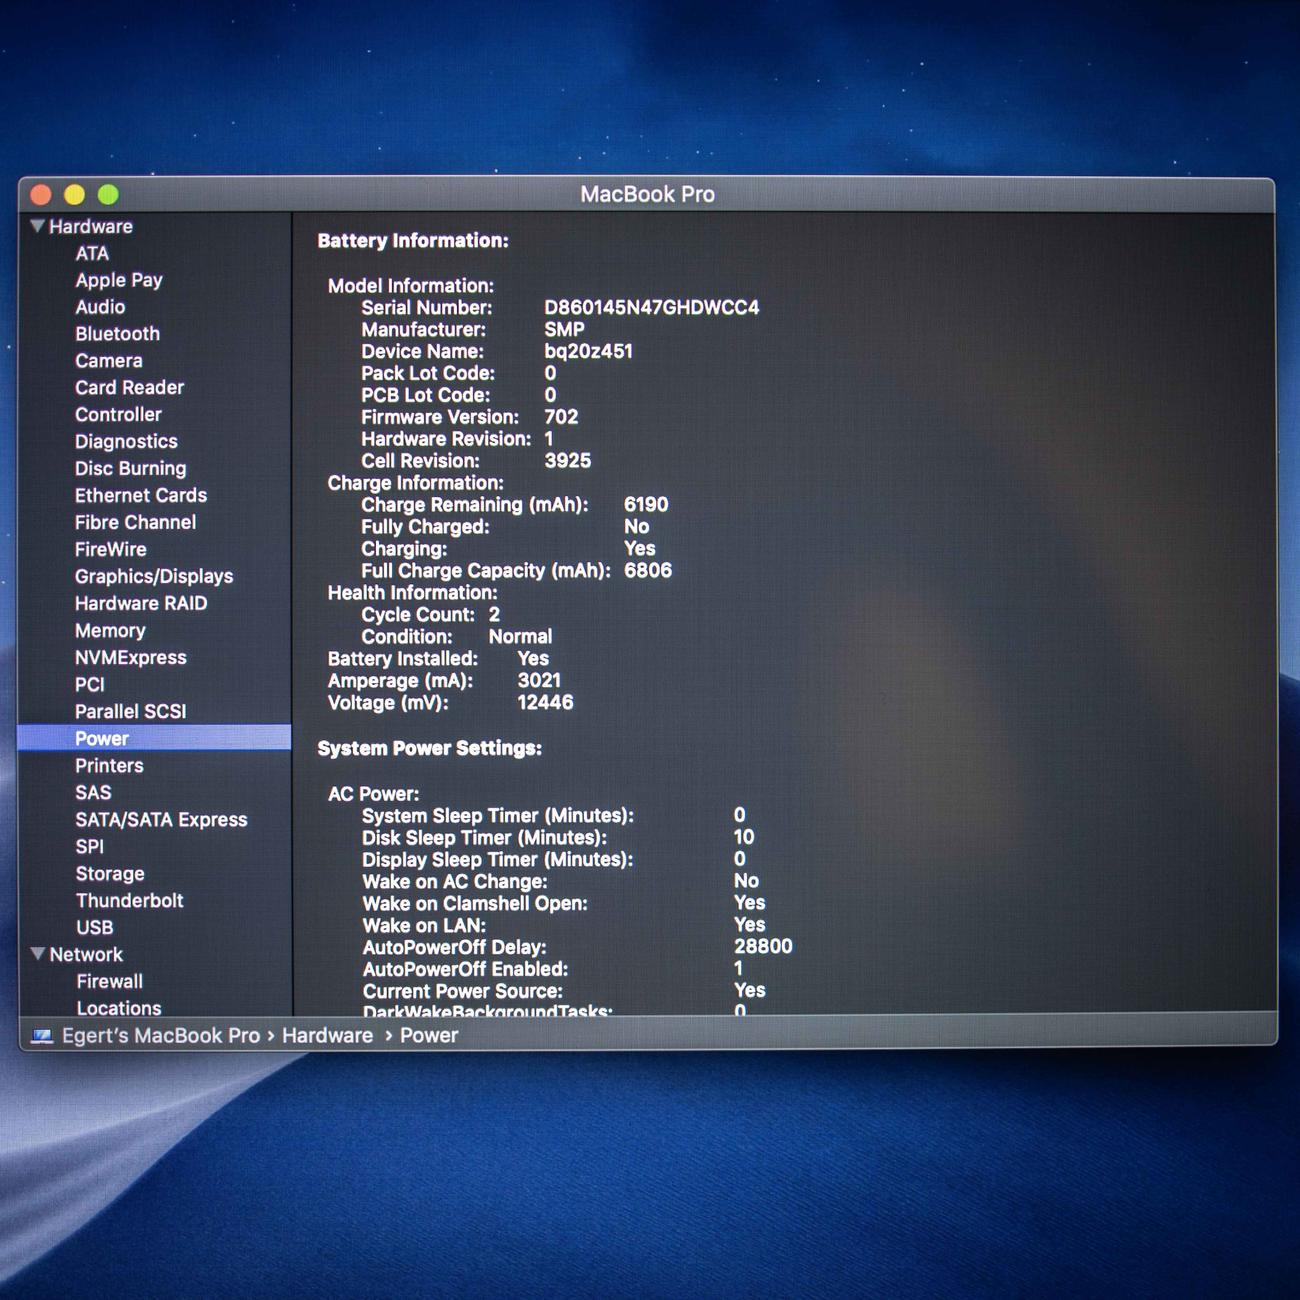Click the battery serial number D860145N47GHDWCC4

point(652,307)
